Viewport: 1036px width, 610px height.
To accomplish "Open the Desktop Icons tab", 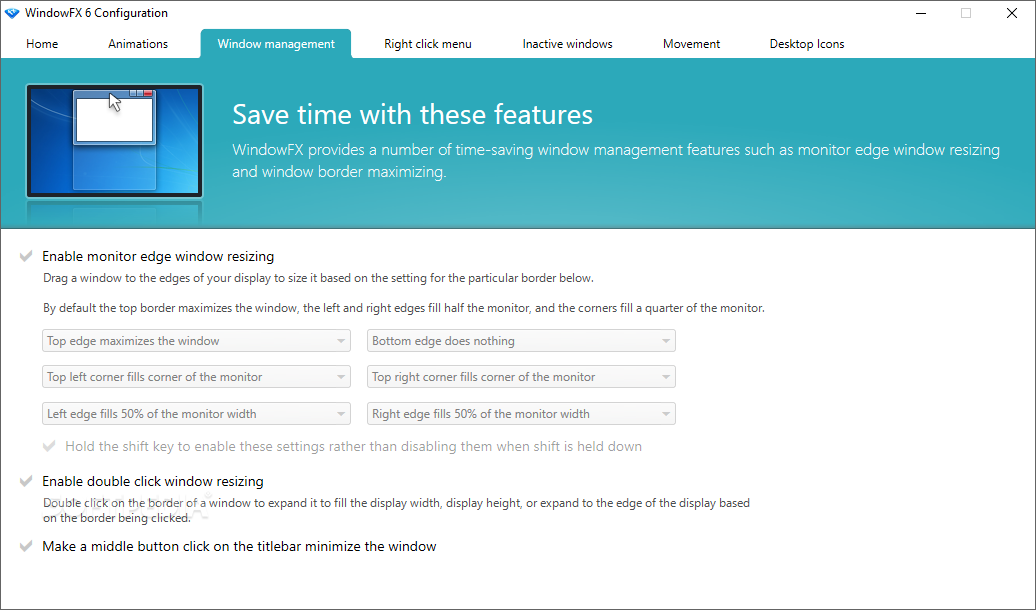I will 807,44.
